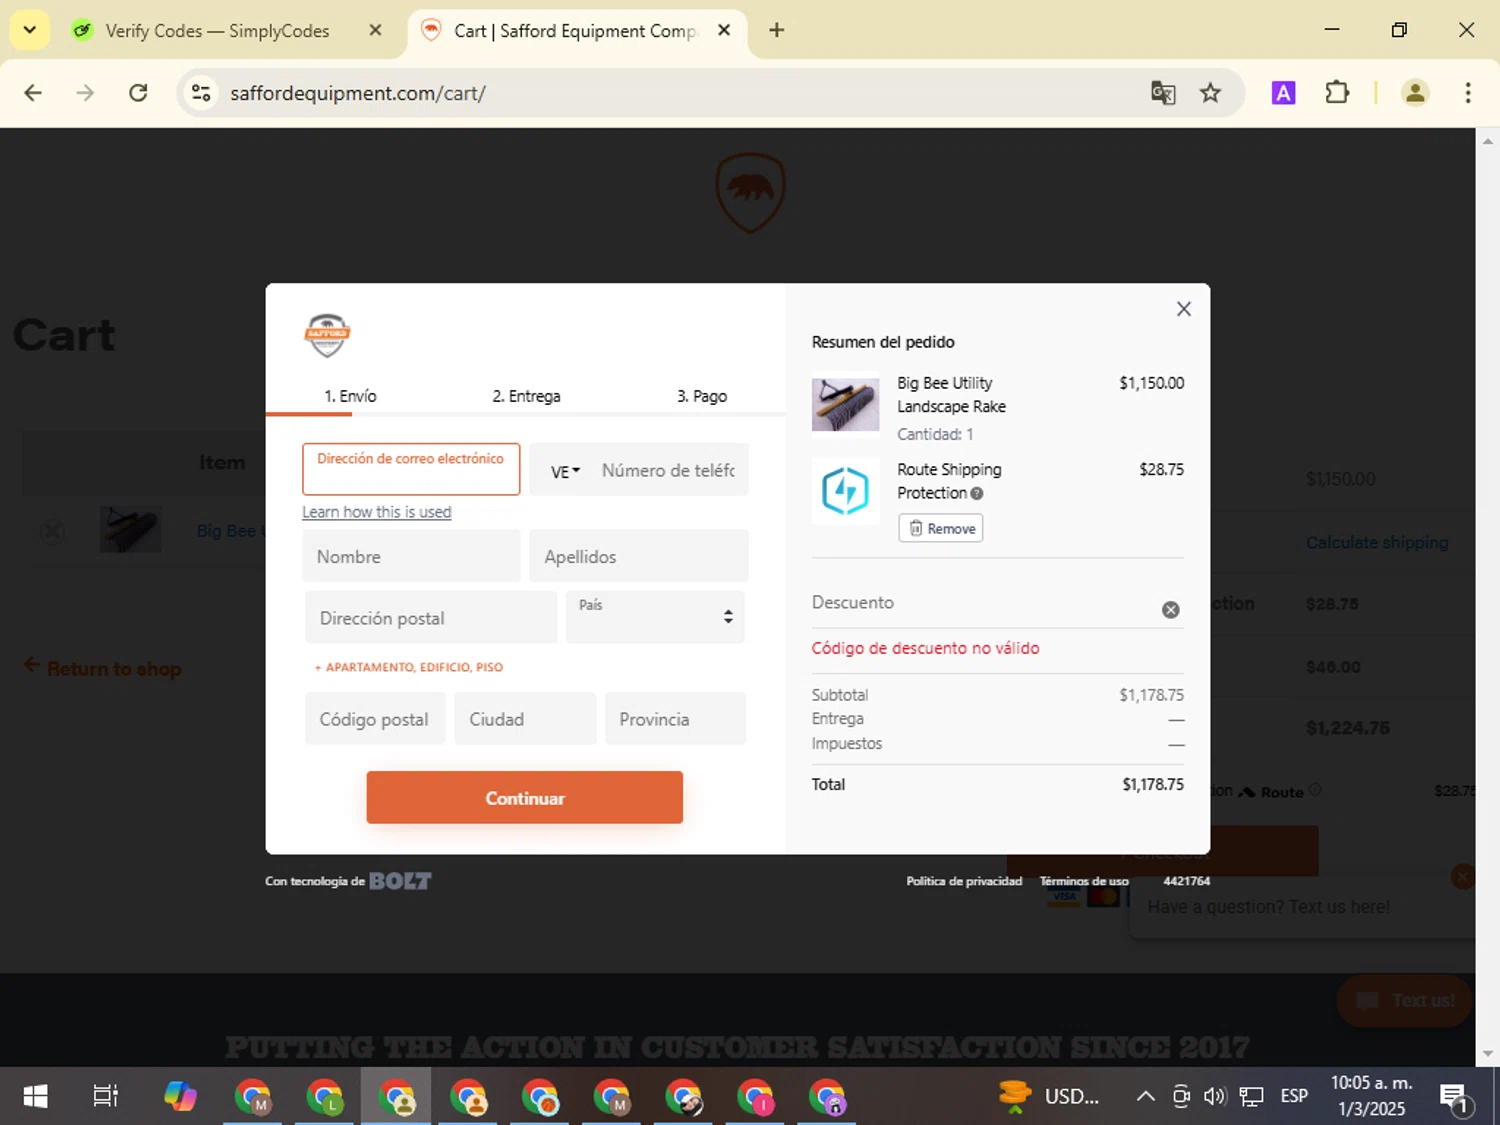Viewport: 1500px width, 1125px height.
Task: Select the 2. Entrega step tab
Action: 526,396
